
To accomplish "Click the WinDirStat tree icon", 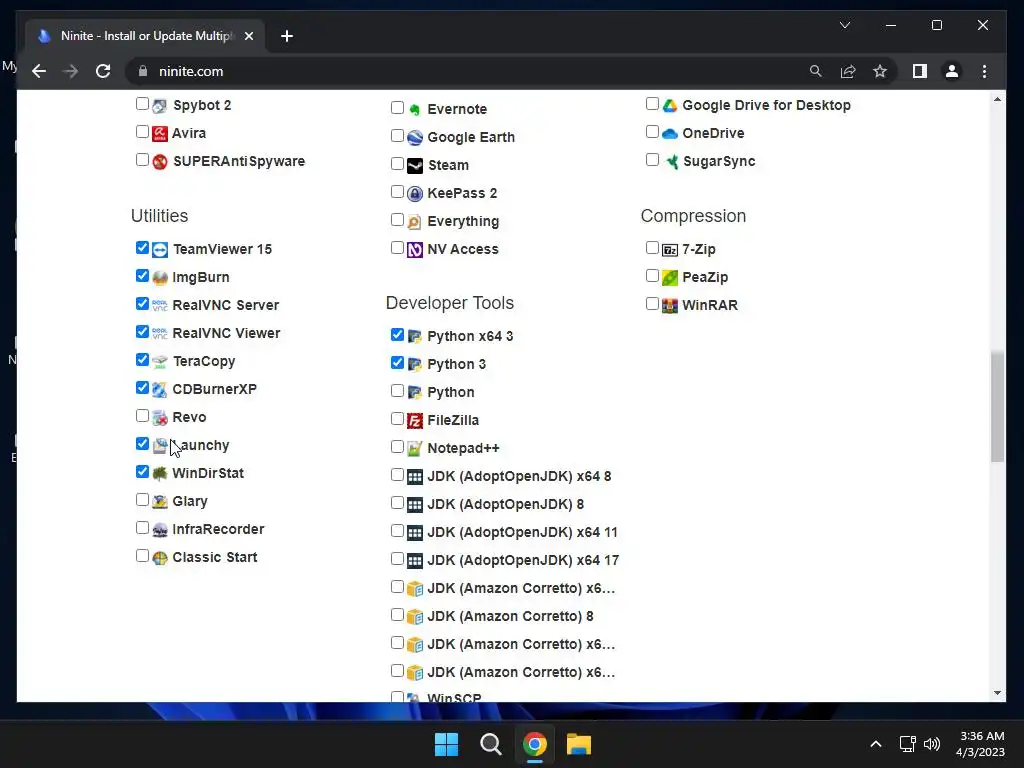I will [x=160, y=473].
